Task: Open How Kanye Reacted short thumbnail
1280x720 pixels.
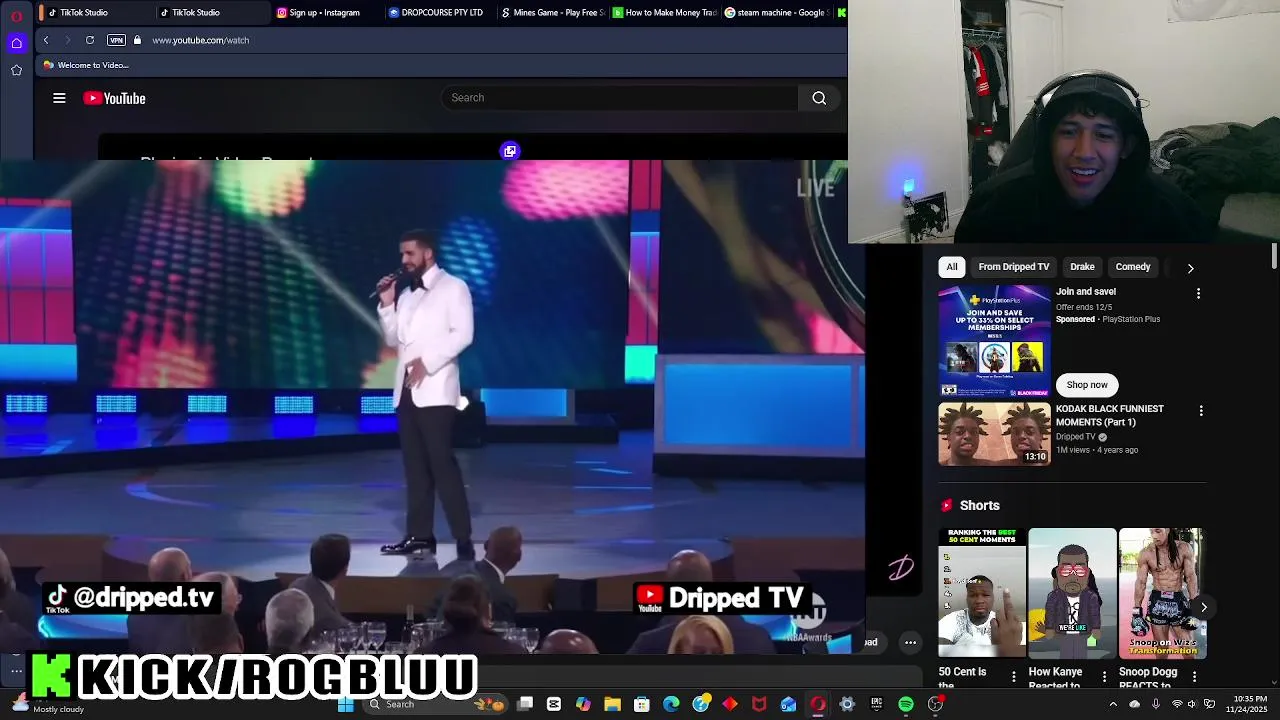Action: 1072,593
